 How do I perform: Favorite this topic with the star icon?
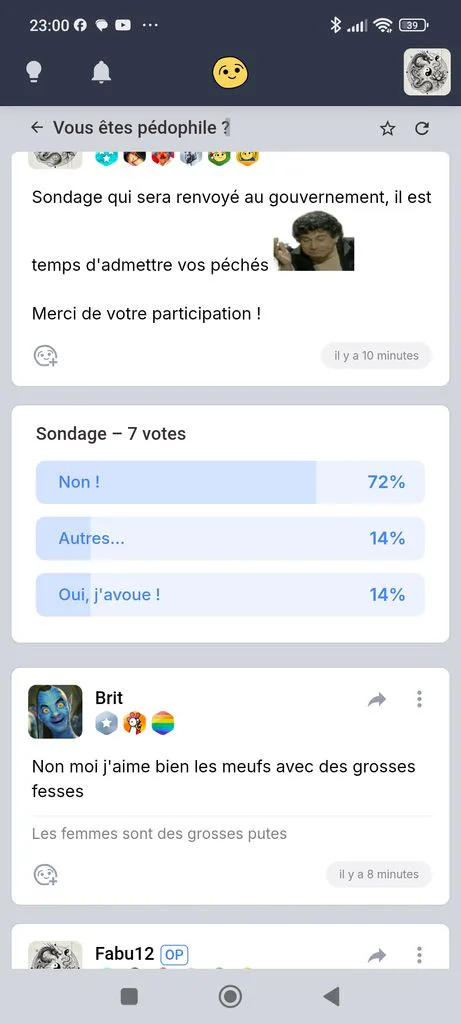click(x=387, y=128)
